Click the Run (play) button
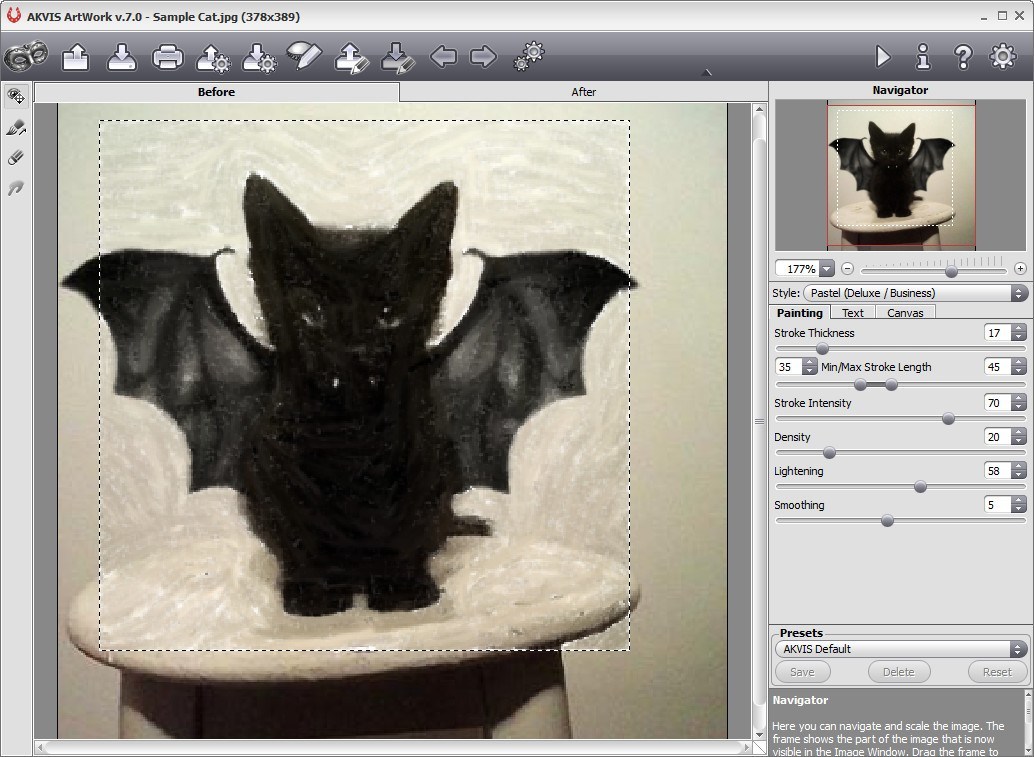Screen dimensions: 1034x757 pos(882,57)
